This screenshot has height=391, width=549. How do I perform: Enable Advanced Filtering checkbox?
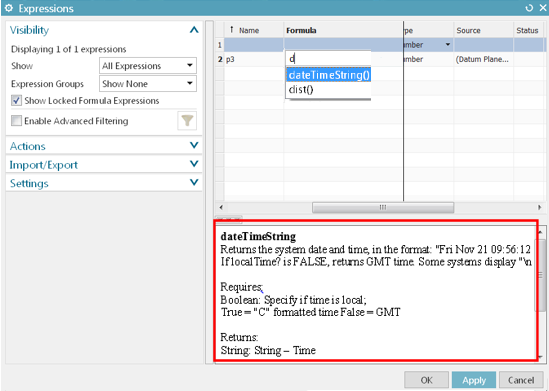[16, 121]
